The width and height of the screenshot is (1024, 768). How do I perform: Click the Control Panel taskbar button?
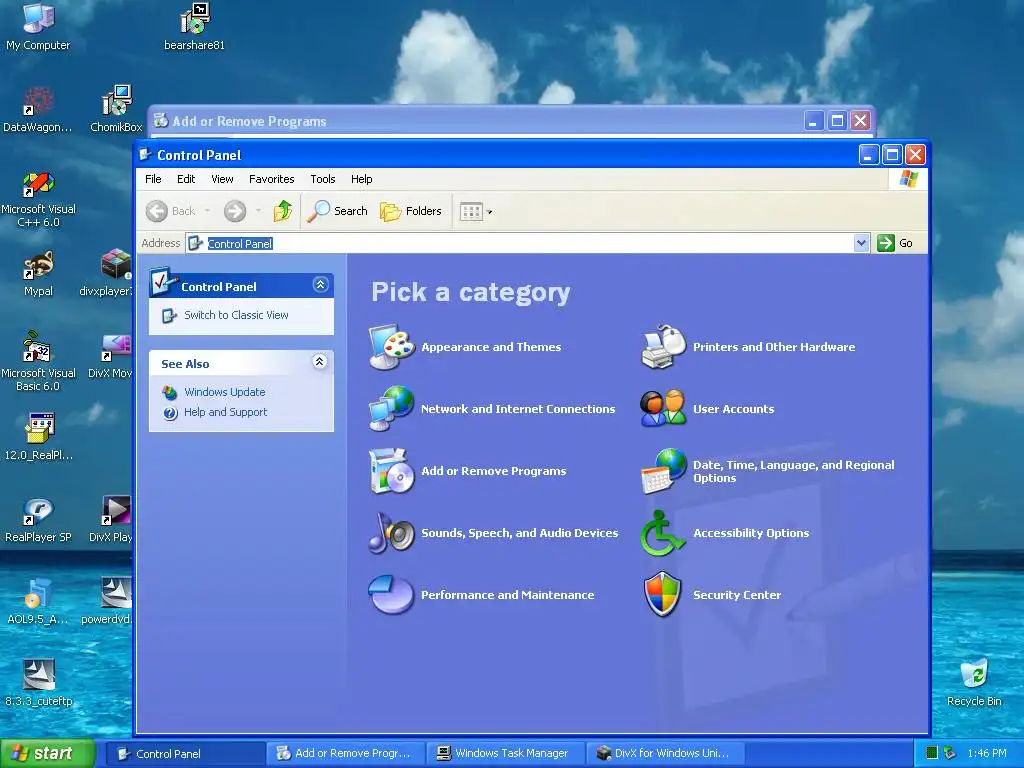(x=185, y=753)
